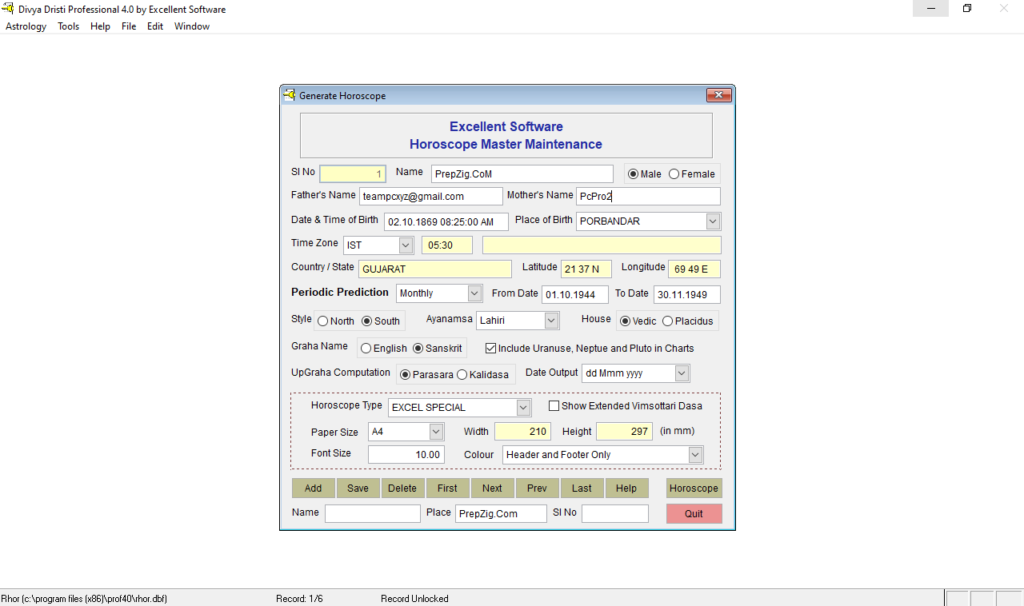This screenshot has width=1024, height=606.
Task: Click the 'Record Unlocked' status bar text
Action: coord(414,599)
